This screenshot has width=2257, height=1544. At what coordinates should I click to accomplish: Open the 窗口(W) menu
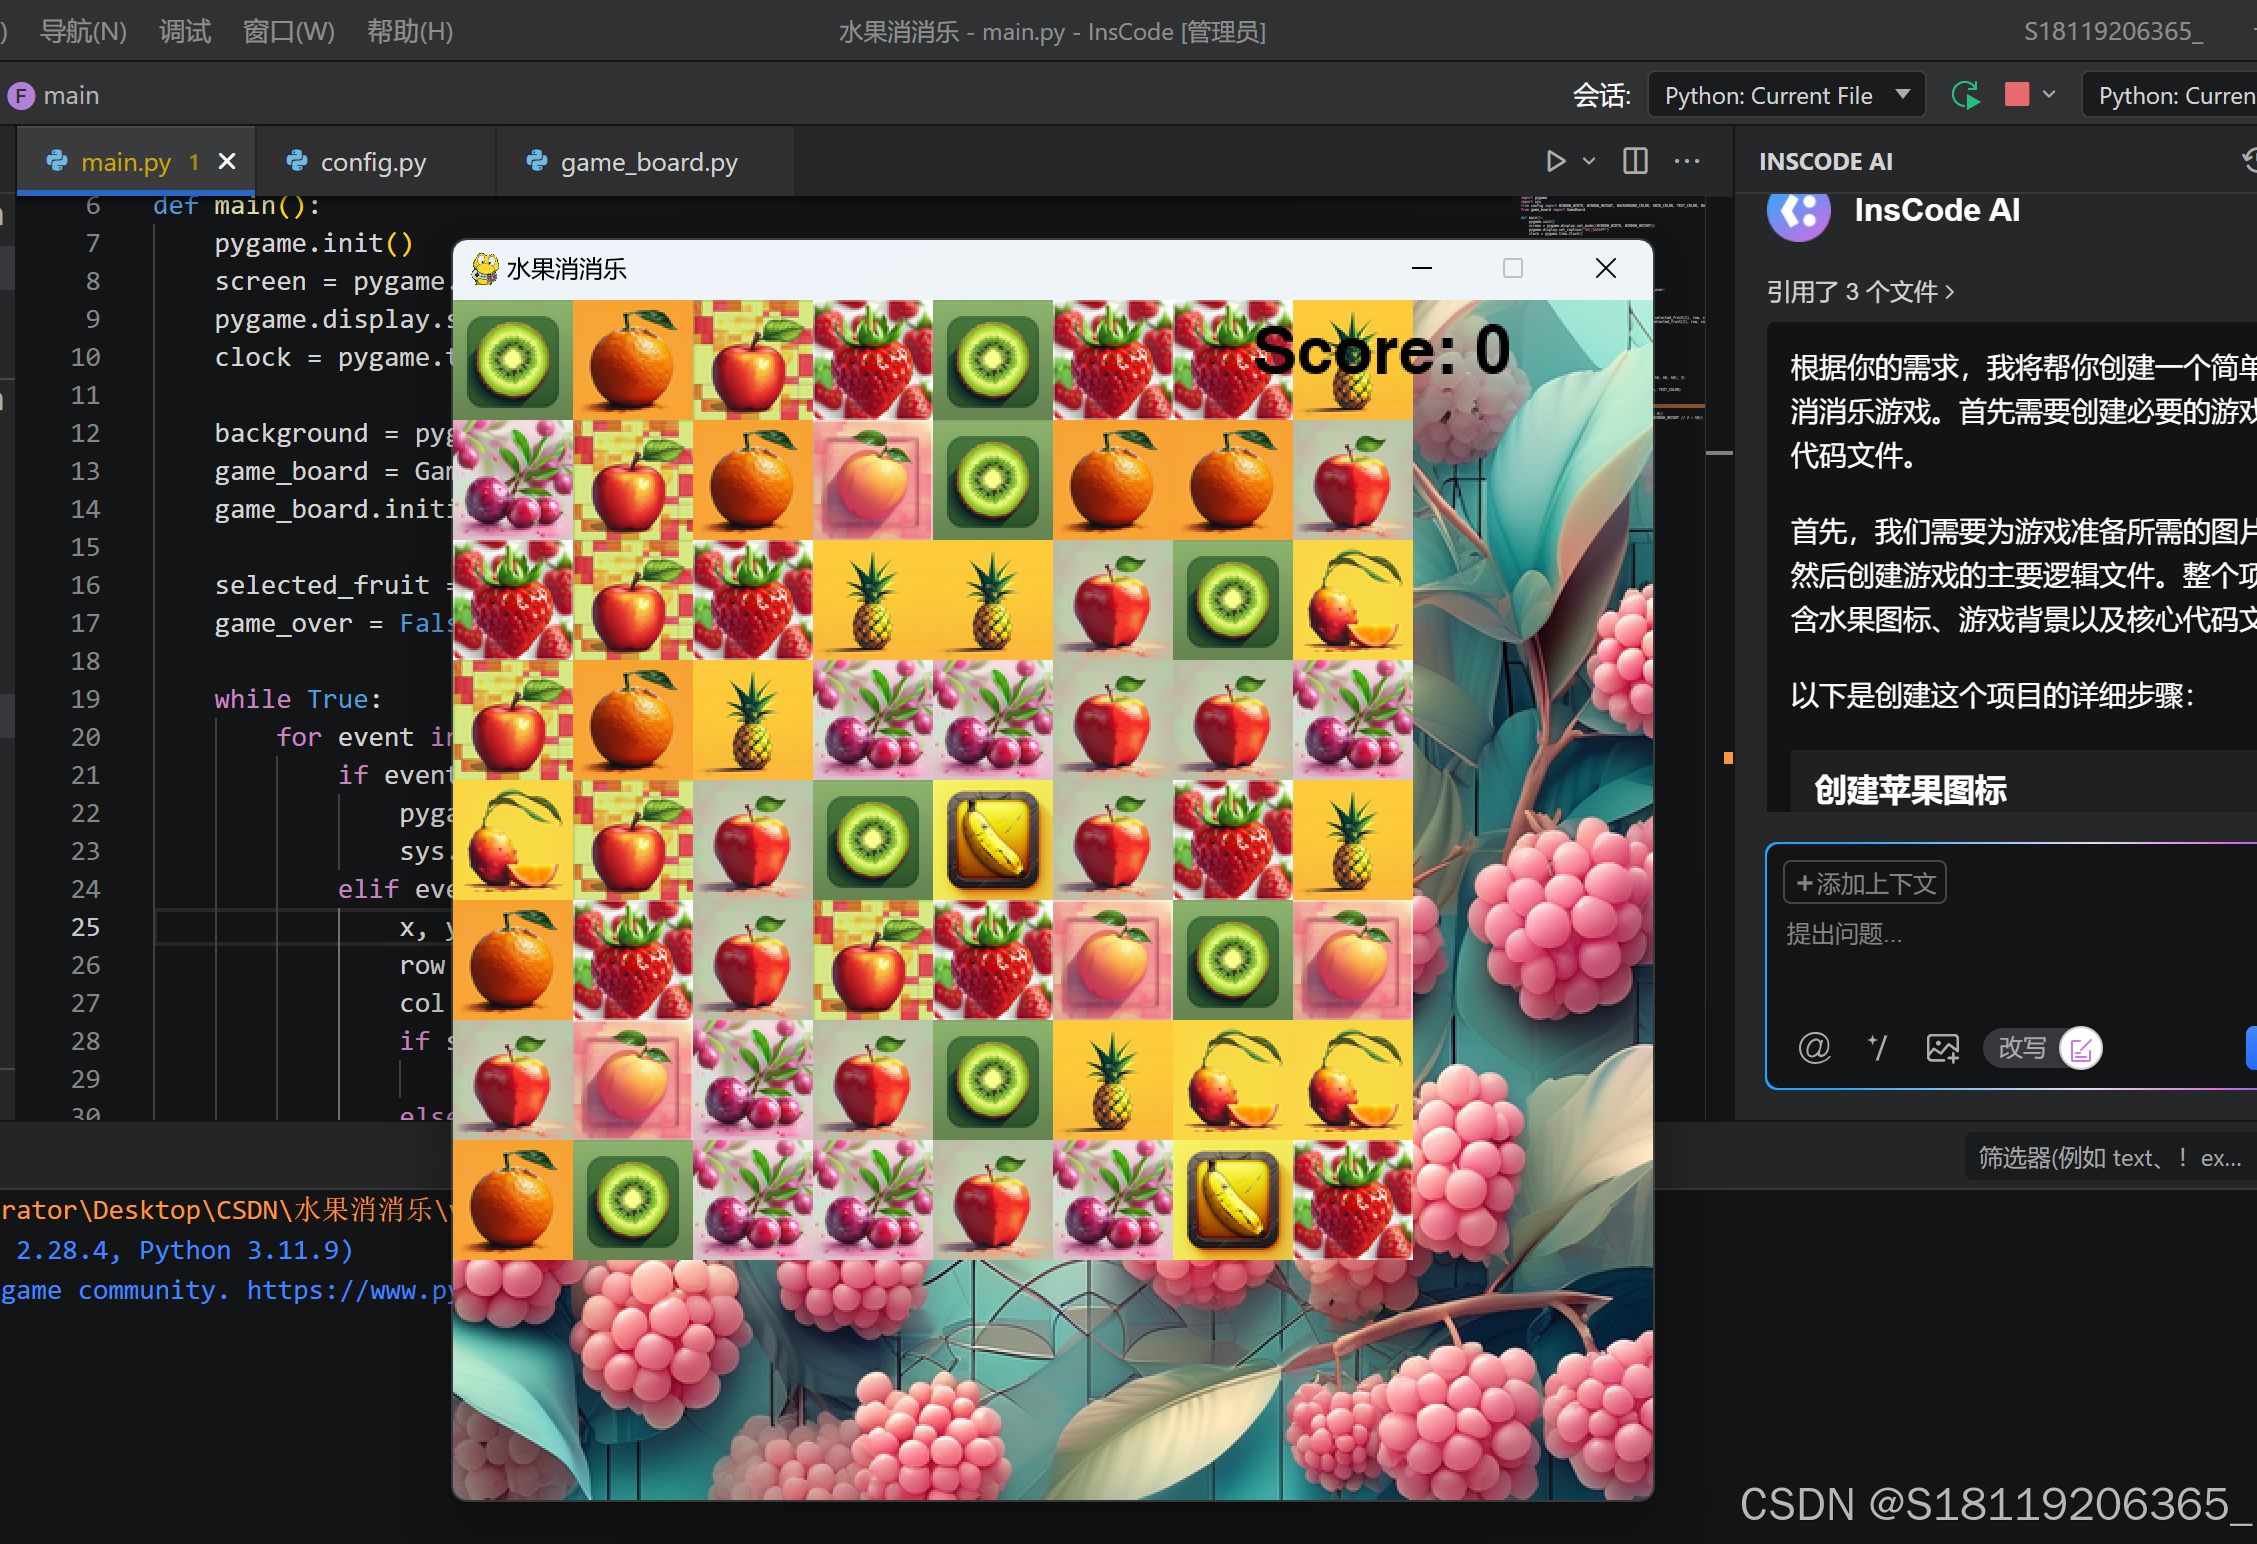288,31
